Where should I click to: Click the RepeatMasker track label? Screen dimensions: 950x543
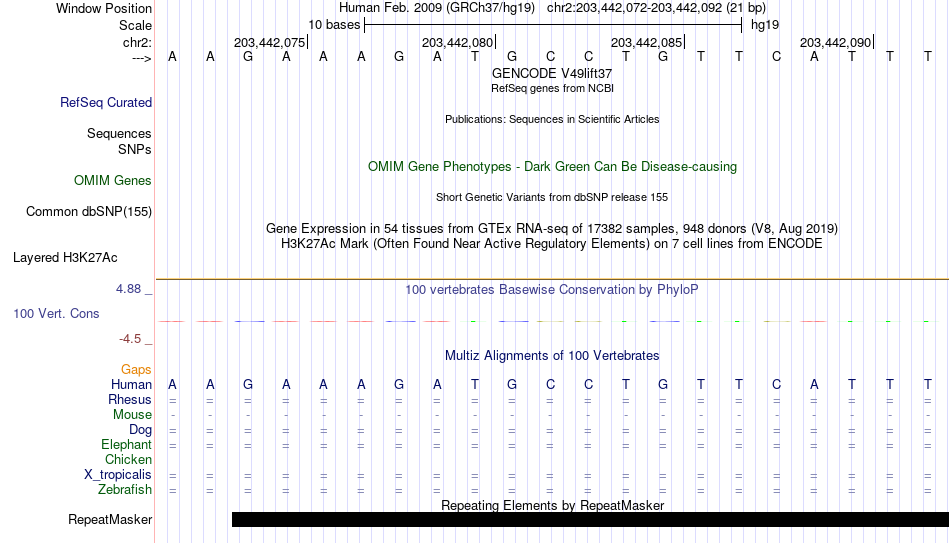coord(110,519)
